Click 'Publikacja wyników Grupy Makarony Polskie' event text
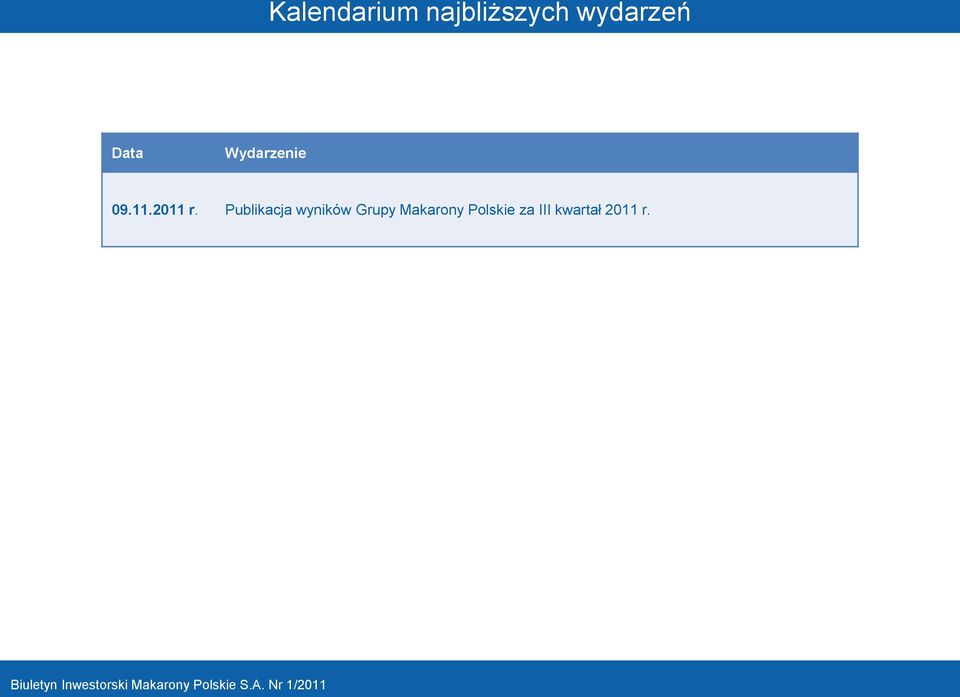 point(437,209)
